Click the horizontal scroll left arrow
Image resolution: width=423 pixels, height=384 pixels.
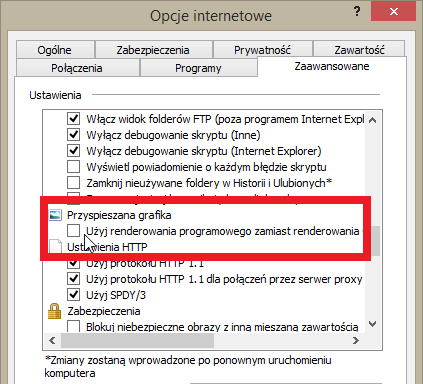pyautogui.click(x=52, y=340)
